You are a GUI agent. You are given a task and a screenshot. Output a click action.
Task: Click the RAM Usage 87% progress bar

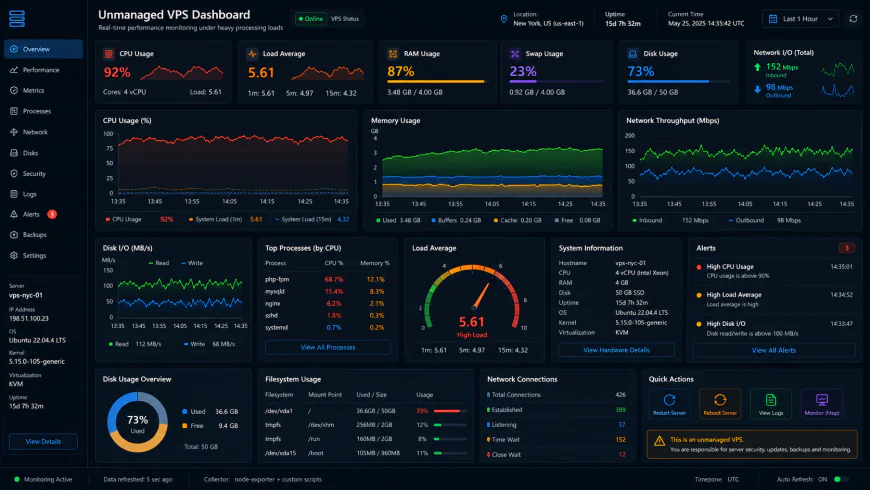point(437,82)
